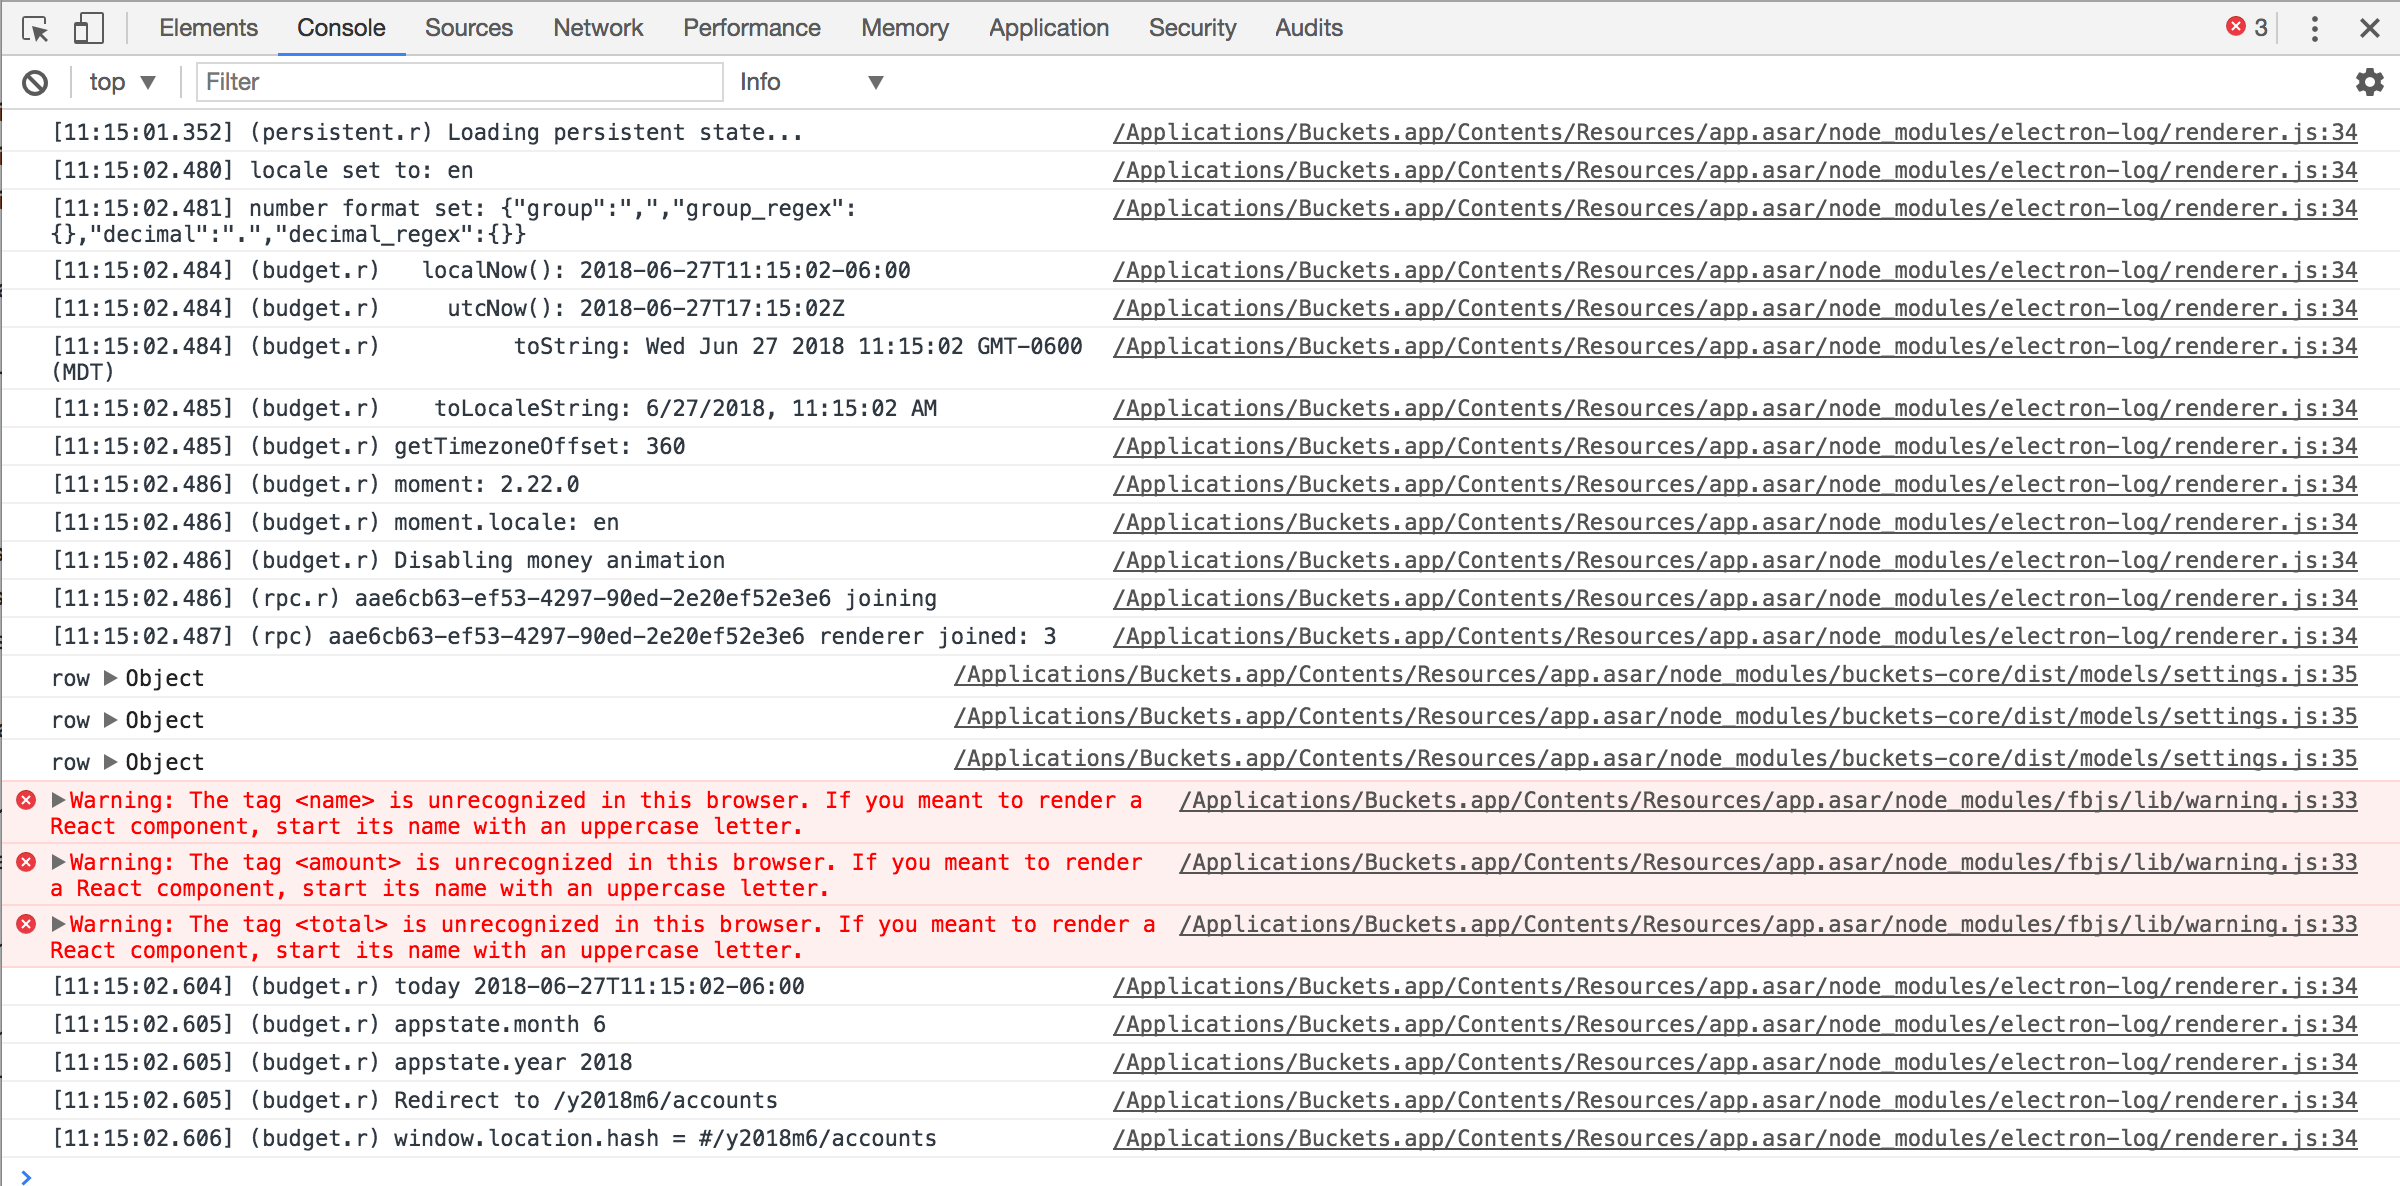Screen dimensions: 2400x1186
Task: Click the Filter input field
Action: pos(459,81)
